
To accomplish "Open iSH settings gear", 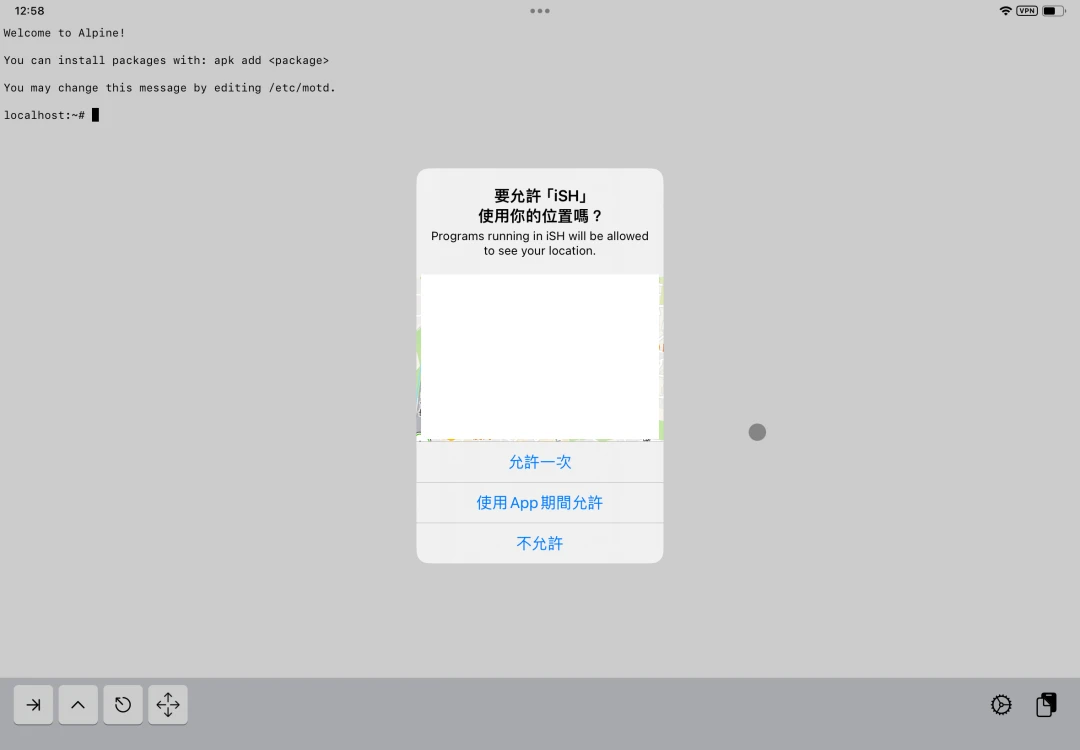I will point(1001,705).
